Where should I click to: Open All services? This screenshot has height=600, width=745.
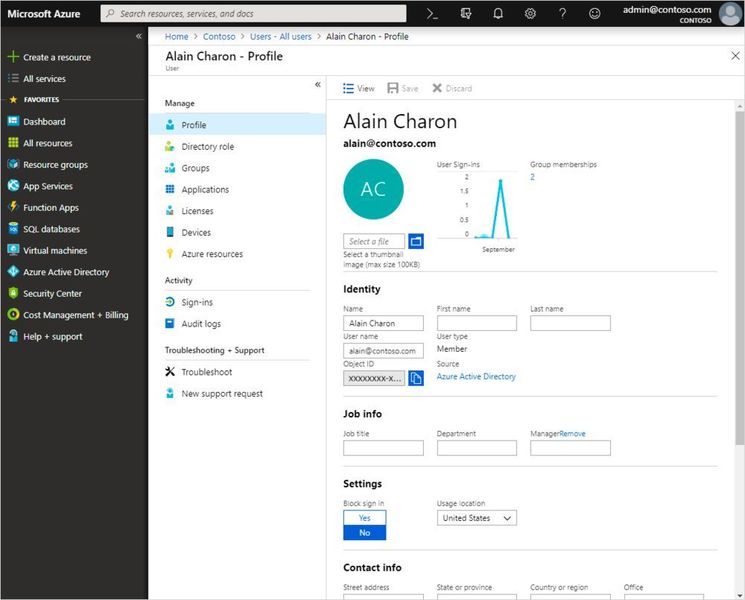click(x=38, y=78)
